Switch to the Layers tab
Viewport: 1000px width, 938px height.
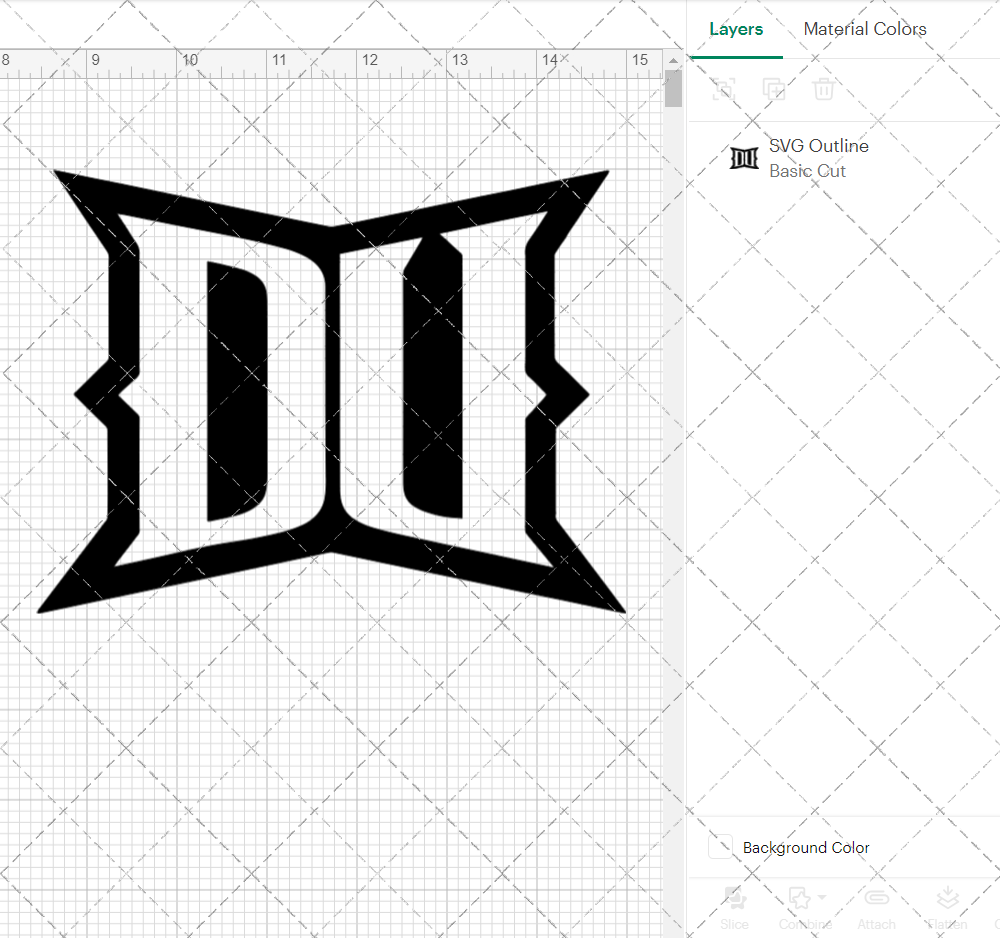point(736,29)
